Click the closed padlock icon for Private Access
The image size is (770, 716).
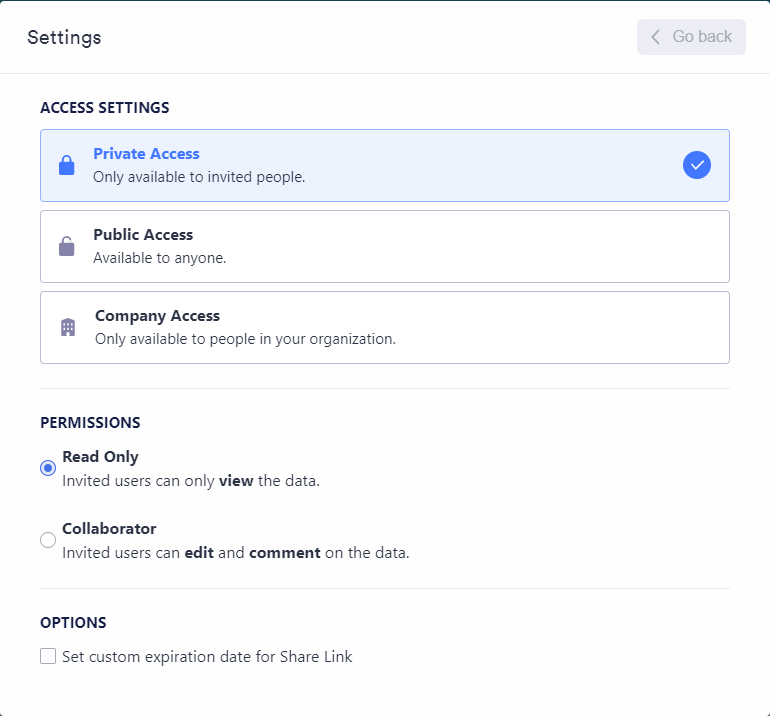[x=67, y=165]
